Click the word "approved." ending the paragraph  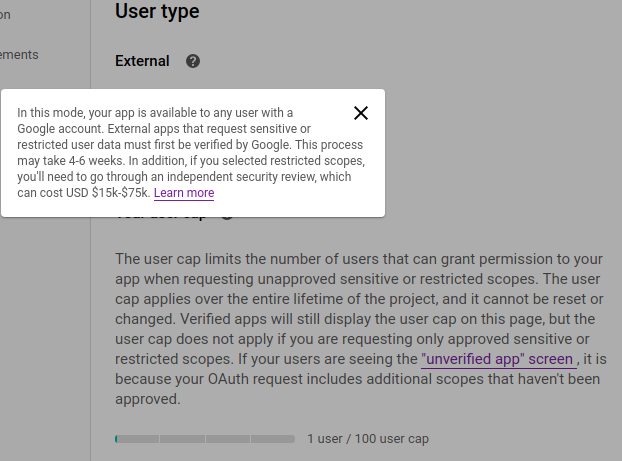148,400
